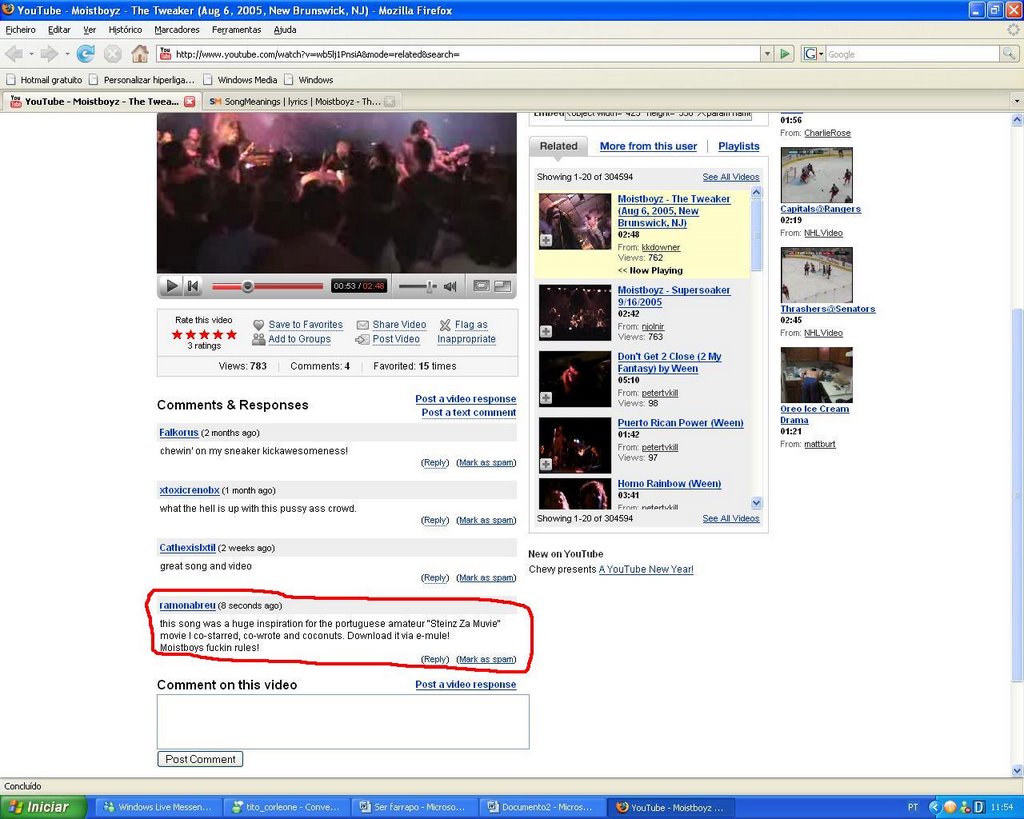Switch to Windows Live Messenger taskbar item
Screen dimensions: 1024x819
pos(157,807)
